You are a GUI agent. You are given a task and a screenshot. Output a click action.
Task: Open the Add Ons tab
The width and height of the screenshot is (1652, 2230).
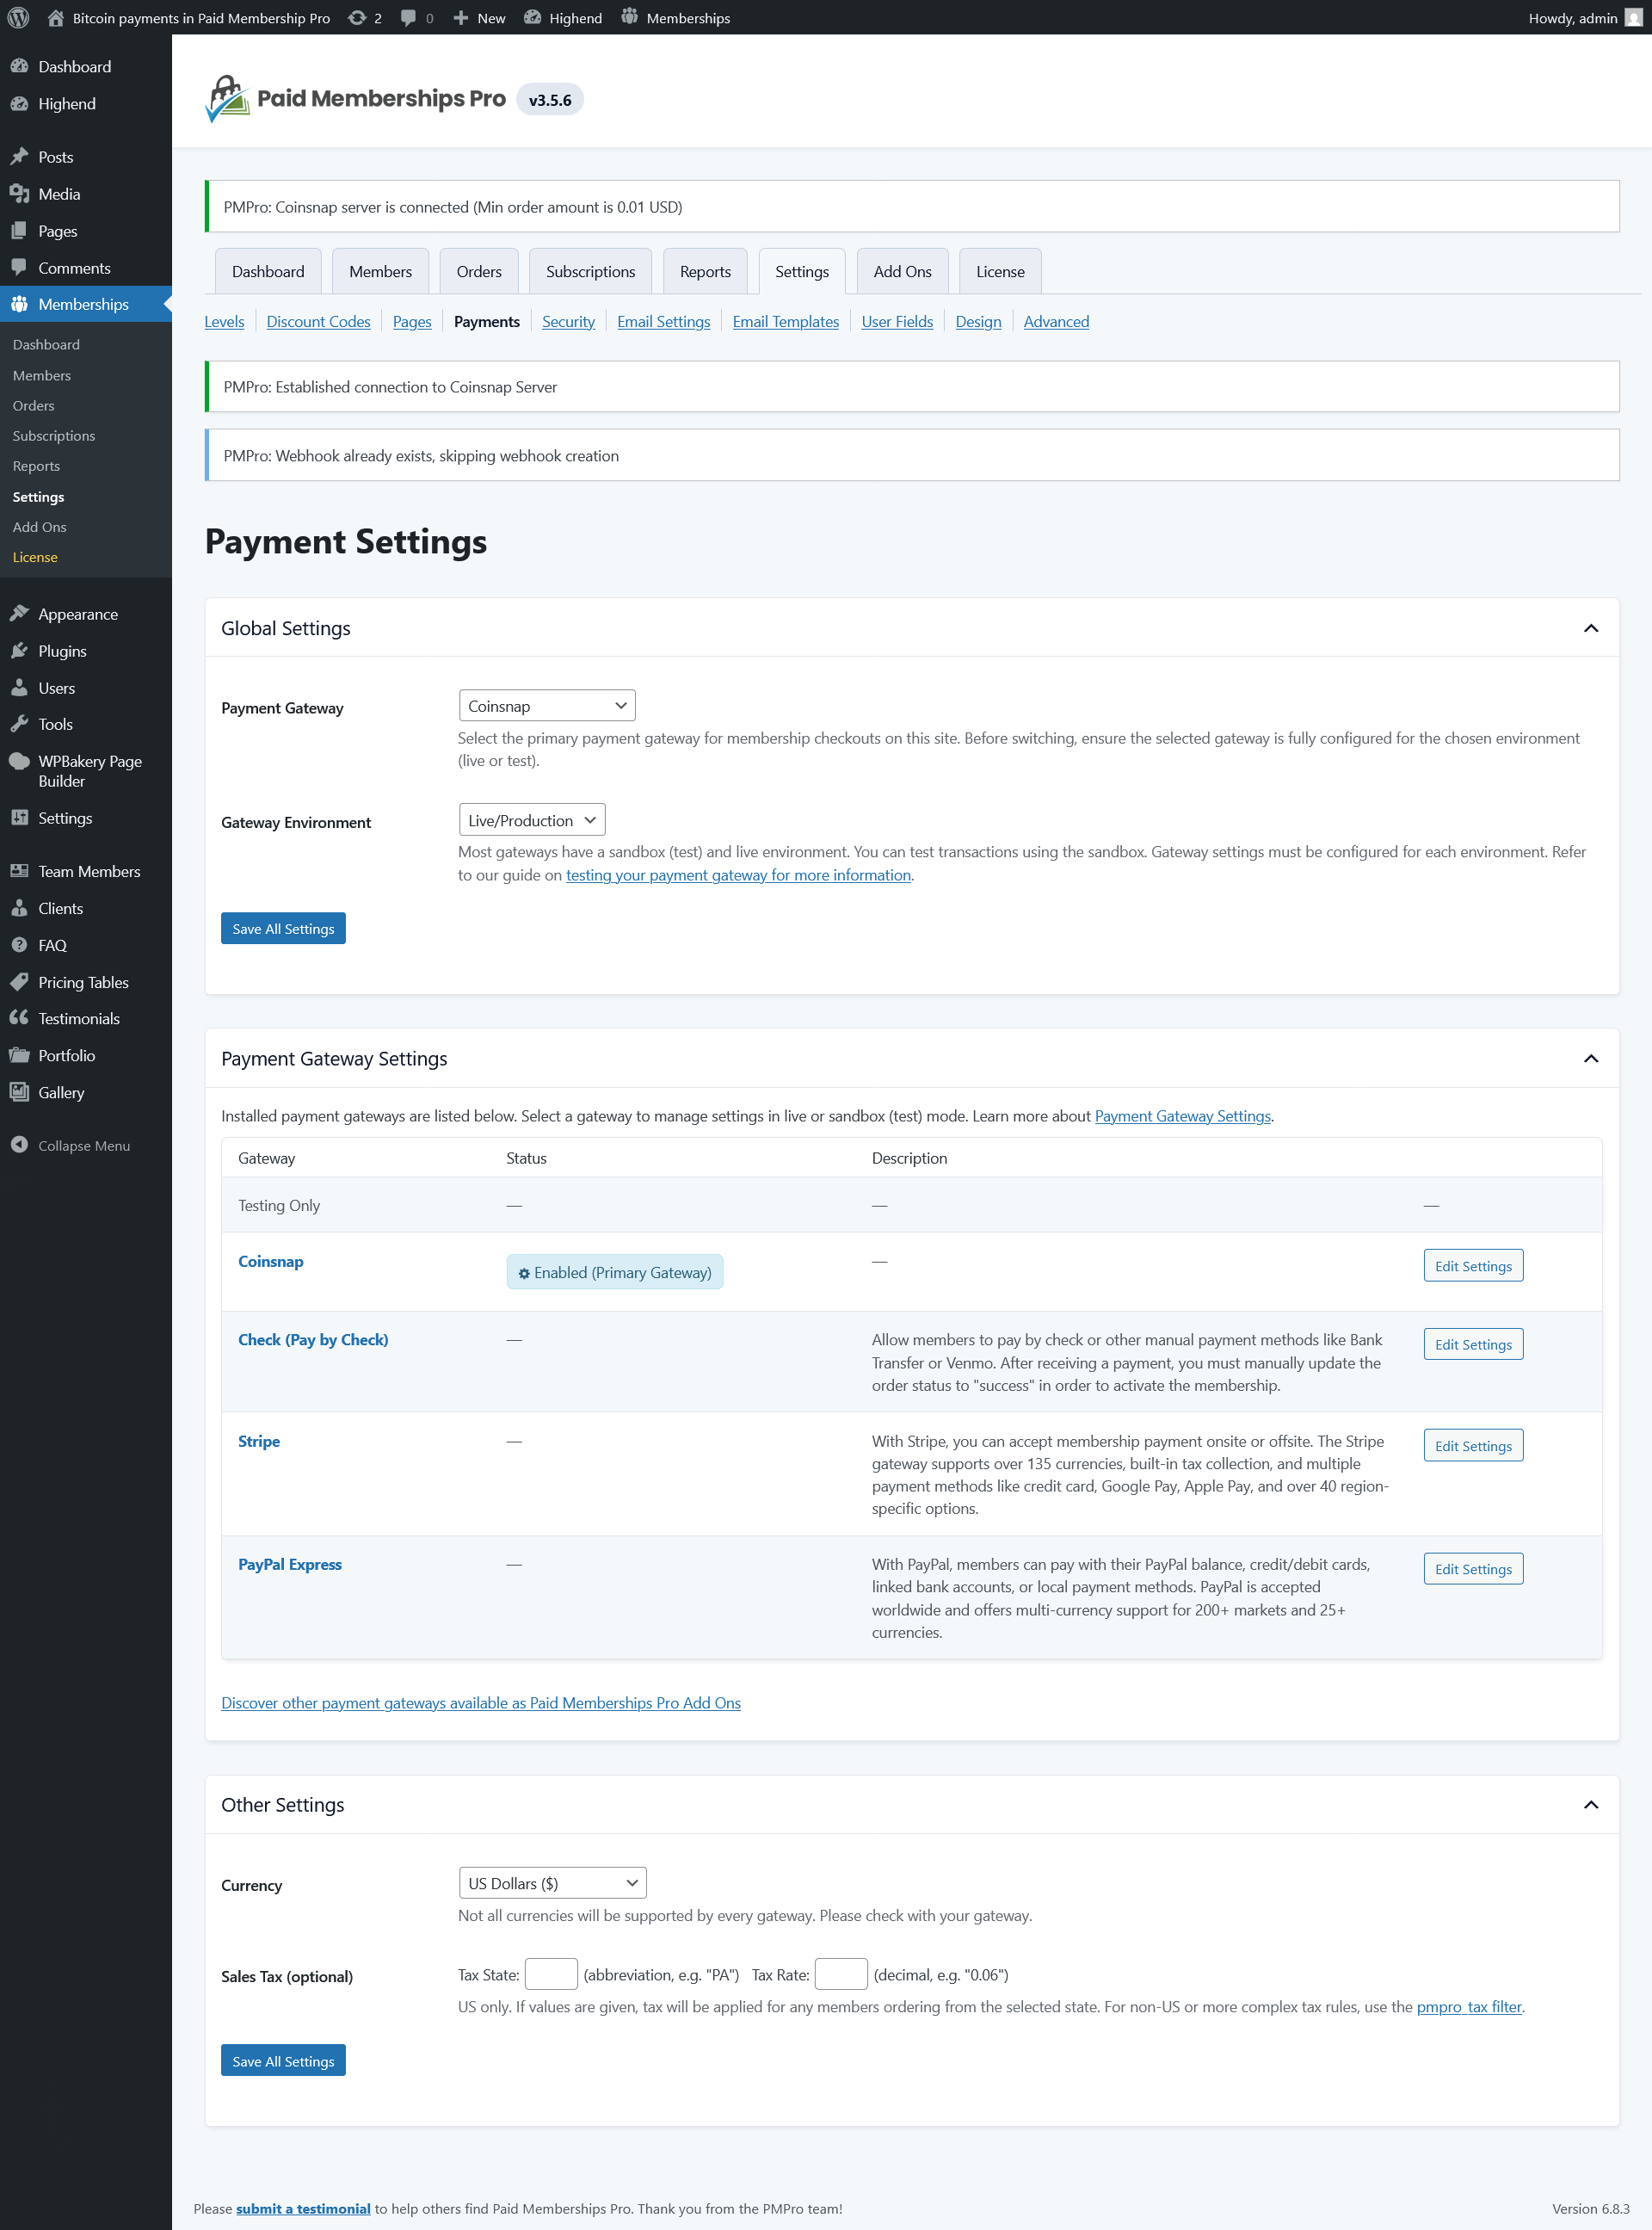pos(901,271)
